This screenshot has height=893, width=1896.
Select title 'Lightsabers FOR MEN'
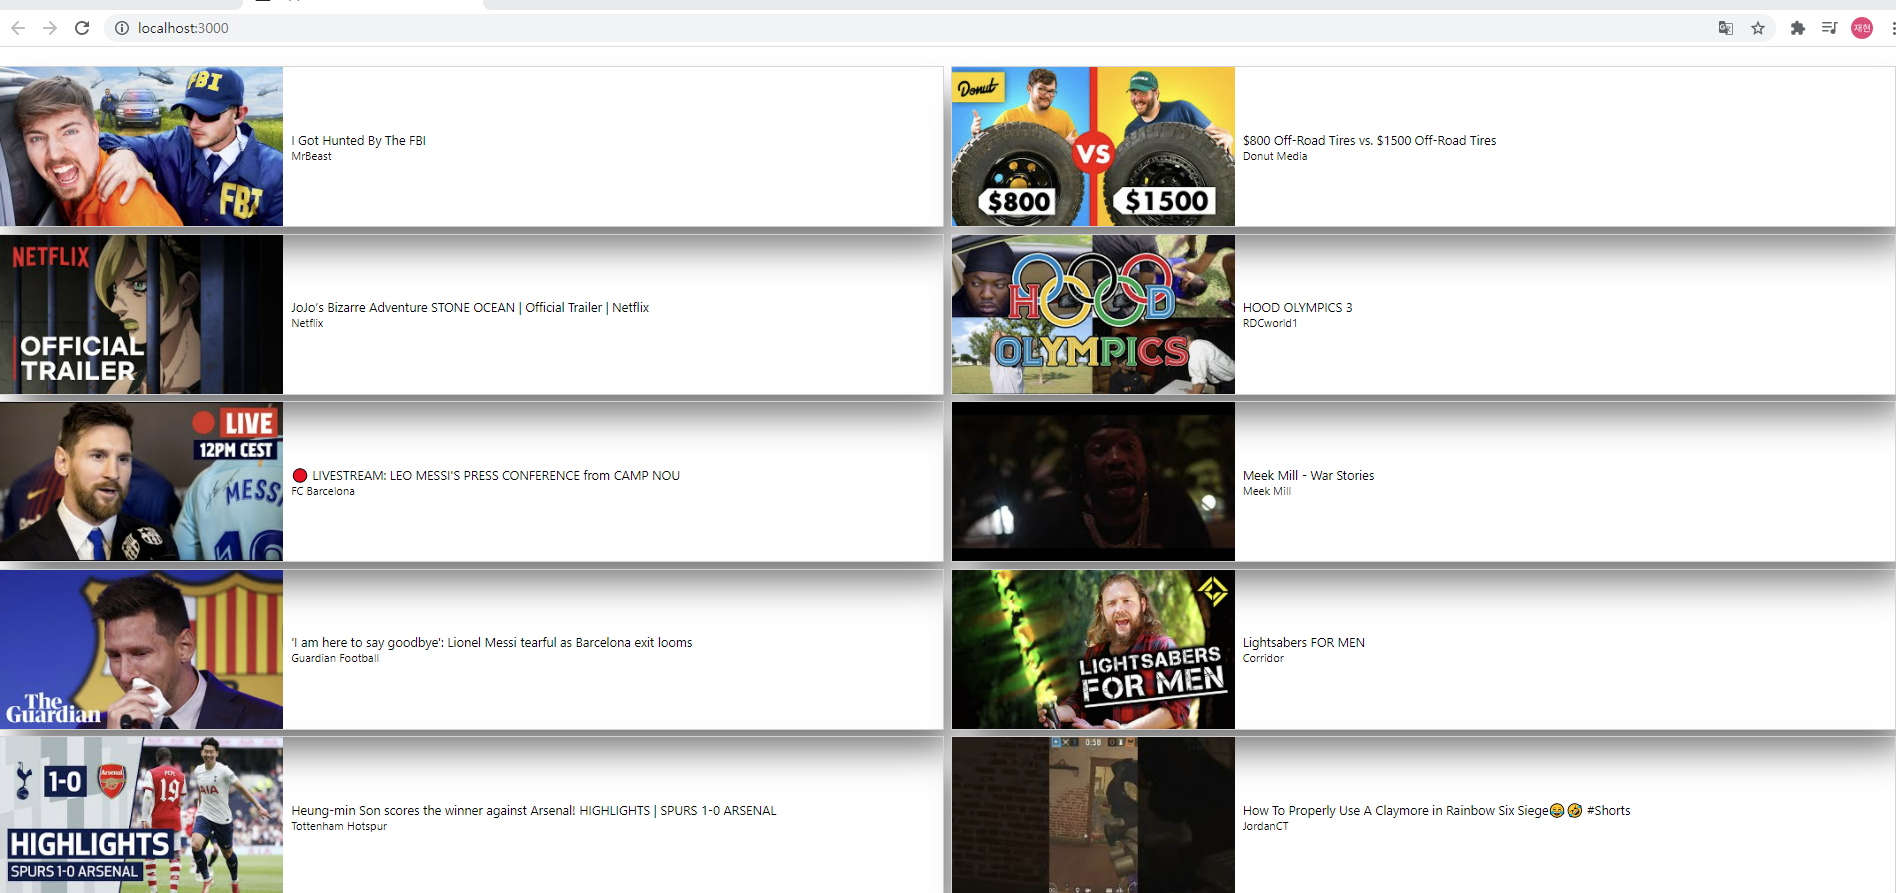(1304, 643)
